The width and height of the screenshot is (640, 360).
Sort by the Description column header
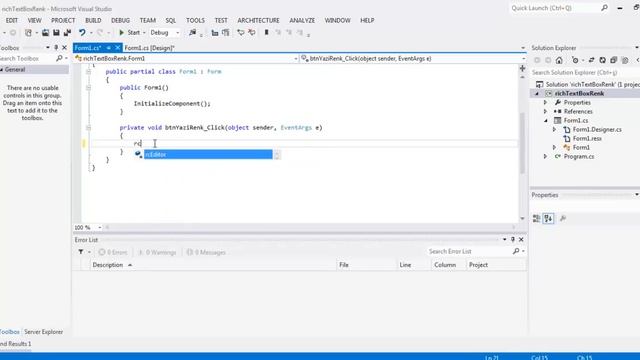(213, 265)
